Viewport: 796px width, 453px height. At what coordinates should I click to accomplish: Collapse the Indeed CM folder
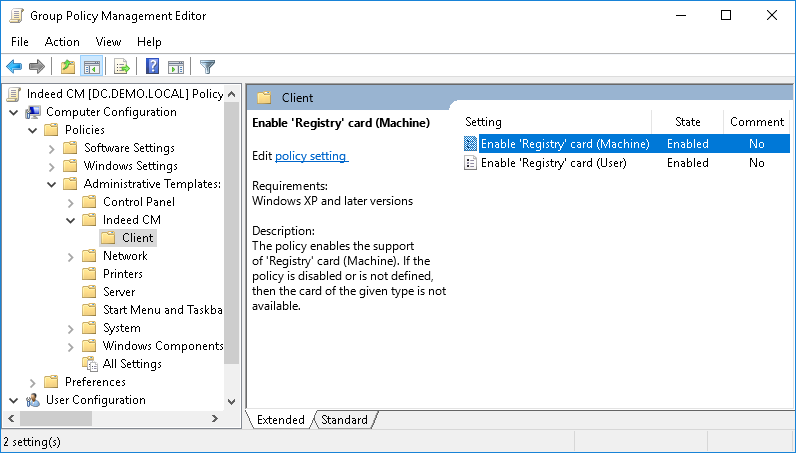71,220
